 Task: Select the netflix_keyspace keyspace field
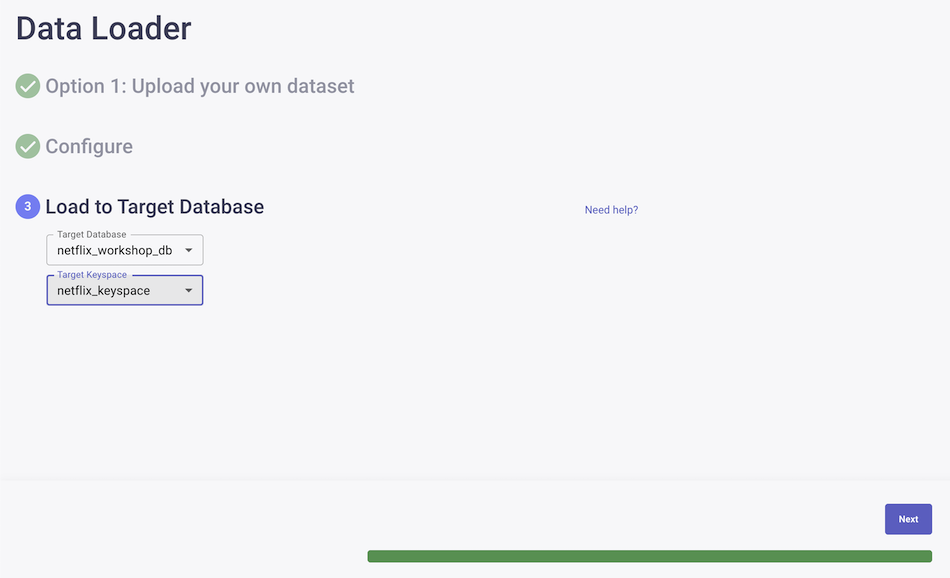point(125,290)
